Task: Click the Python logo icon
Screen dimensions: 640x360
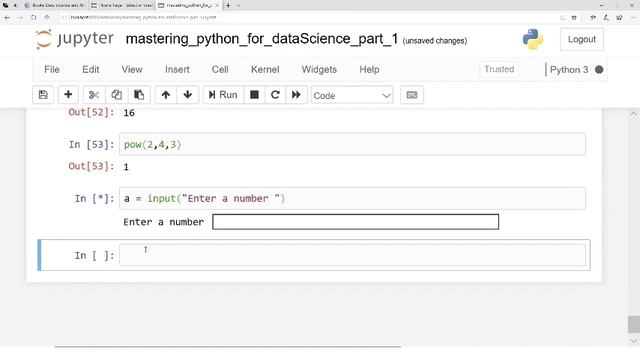Action: (533, 40)
